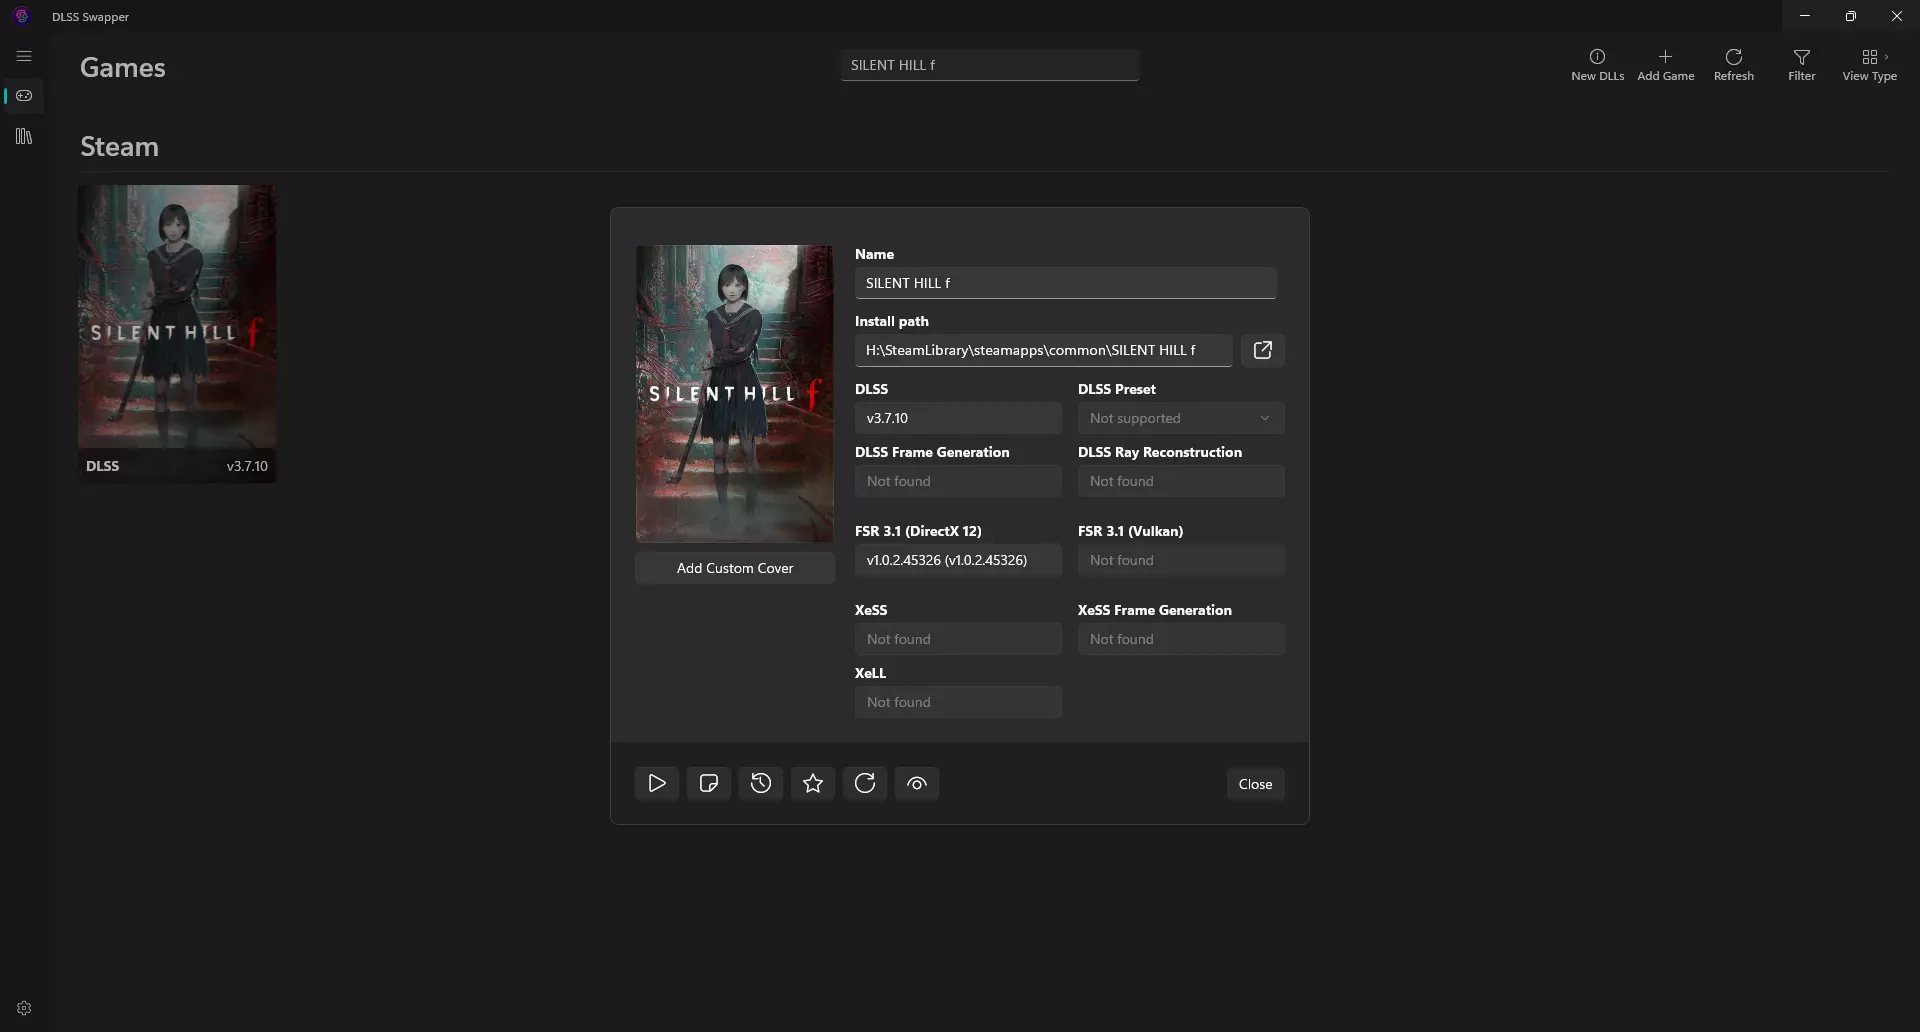Click XeSS Frame Generation Not found field
The image size is (1920, 1032).
pos(1180,639)
